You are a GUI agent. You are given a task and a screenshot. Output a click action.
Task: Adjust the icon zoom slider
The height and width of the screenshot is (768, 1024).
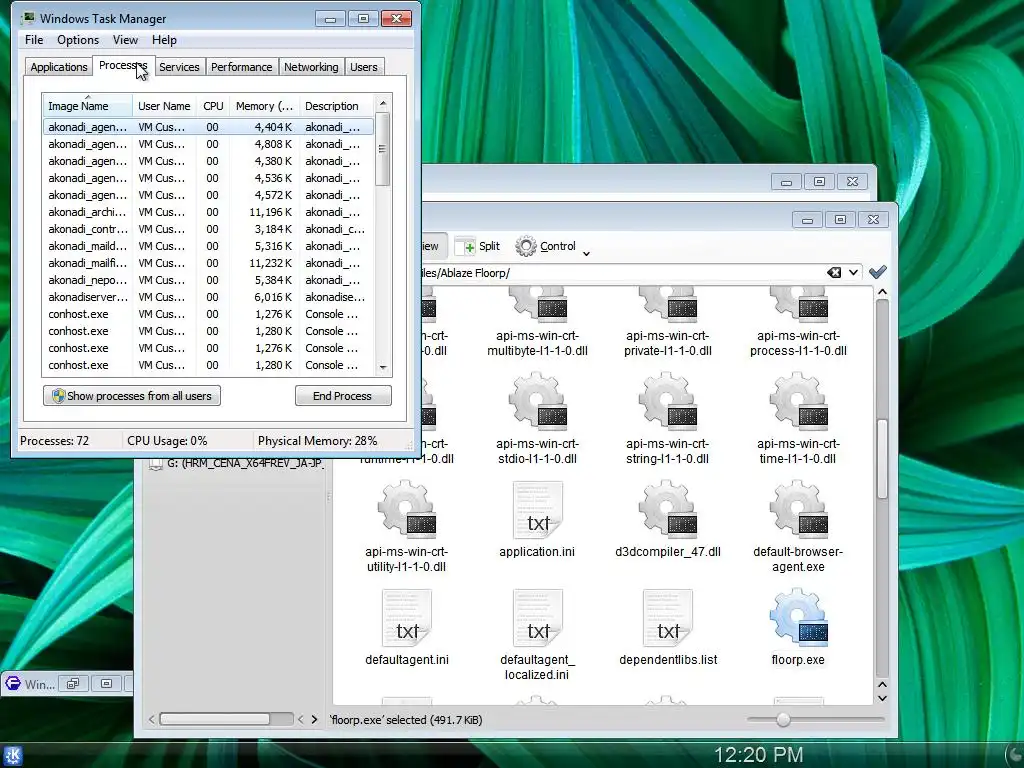pos(783,720)
